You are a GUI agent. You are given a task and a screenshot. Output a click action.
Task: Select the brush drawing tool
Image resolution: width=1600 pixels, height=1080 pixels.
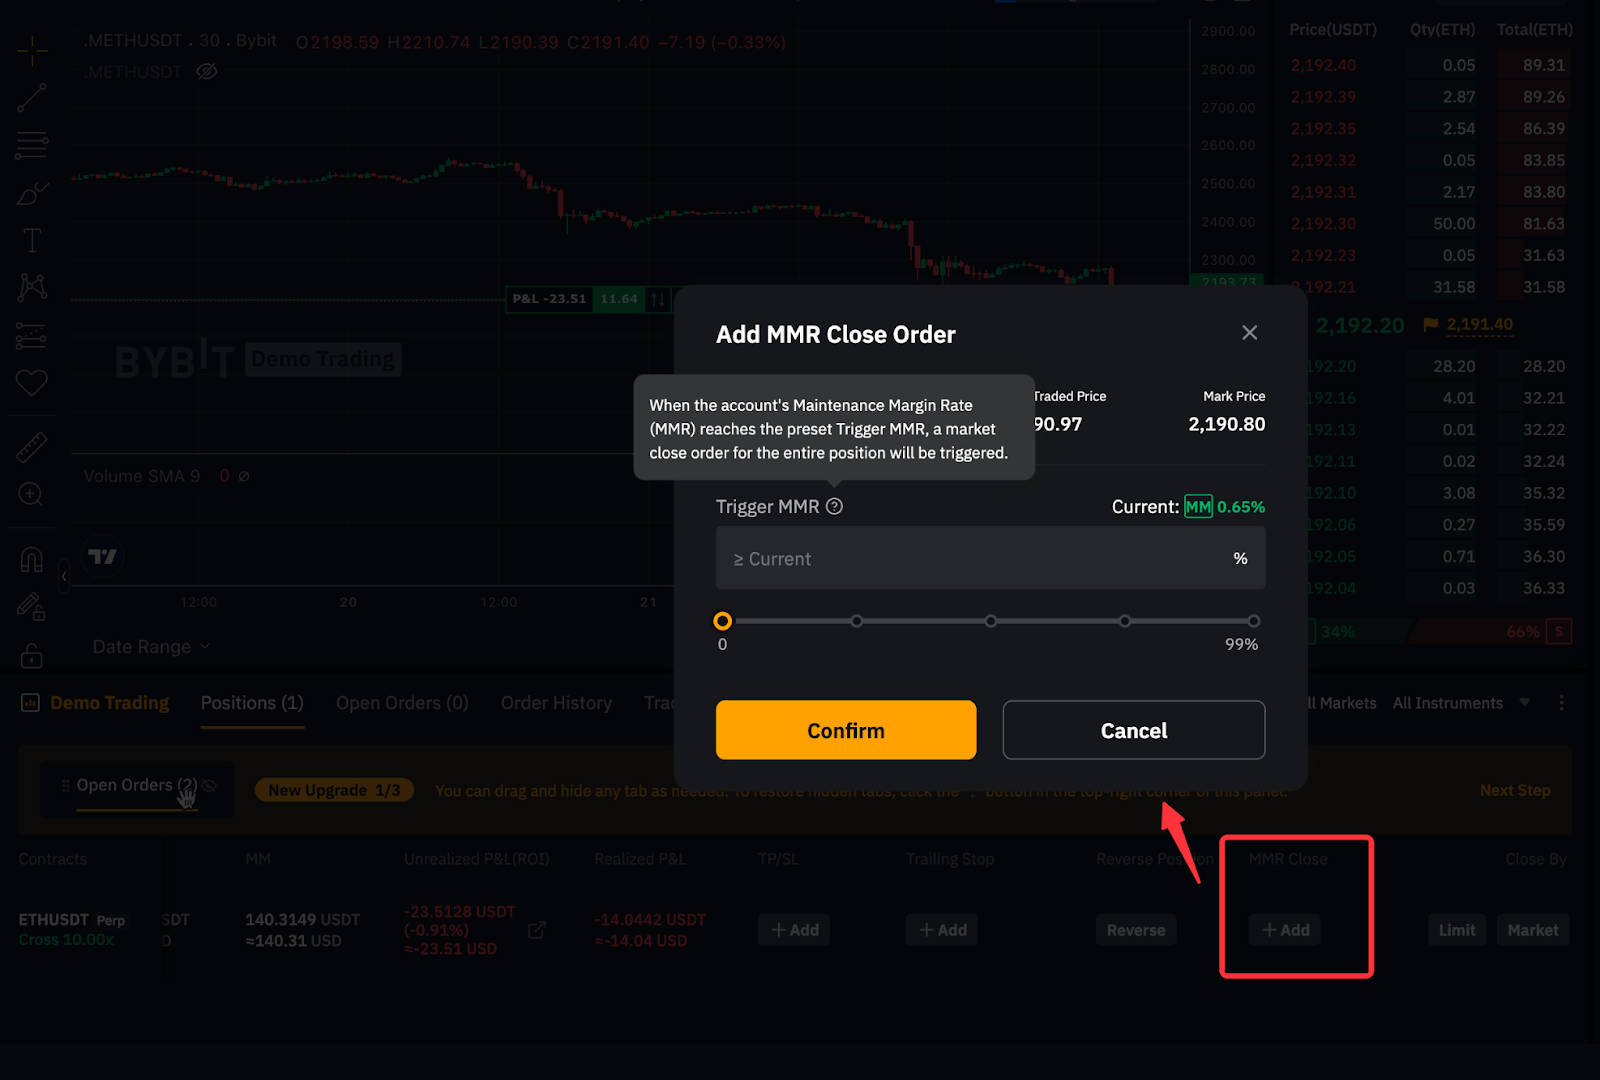click(x=32, y=192)
